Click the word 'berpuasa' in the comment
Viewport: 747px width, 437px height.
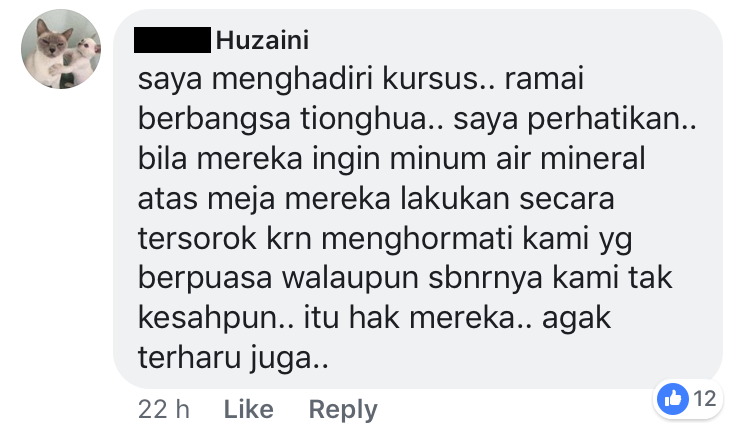point(205,278)
